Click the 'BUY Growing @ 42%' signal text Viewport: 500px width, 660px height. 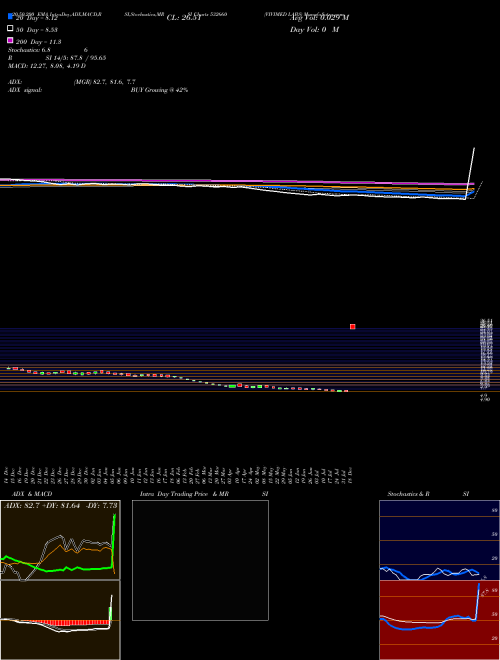[159, 90]
